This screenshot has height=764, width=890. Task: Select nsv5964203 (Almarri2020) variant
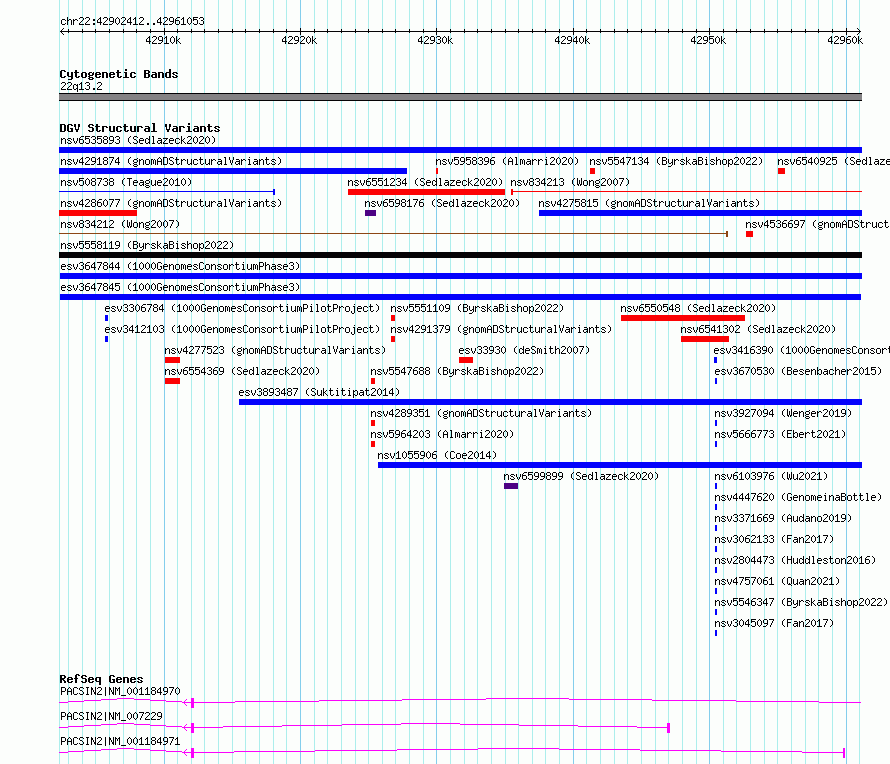[x=442, y=434]
